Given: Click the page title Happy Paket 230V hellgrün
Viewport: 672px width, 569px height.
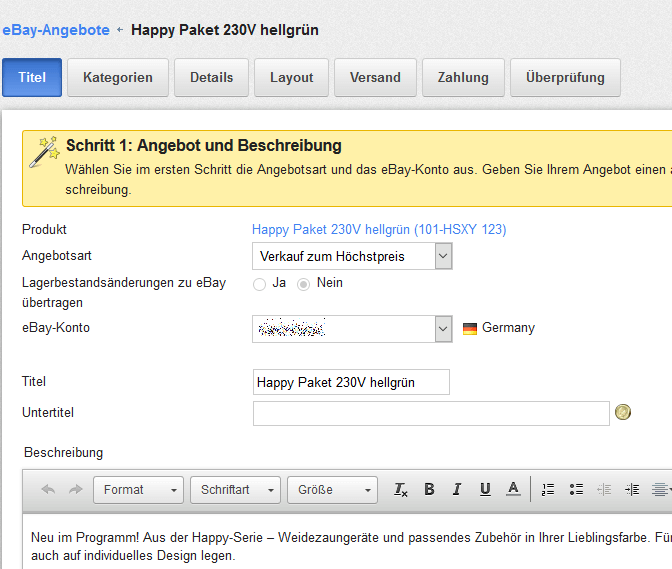Looking at the screenshot, I should 225,30.
